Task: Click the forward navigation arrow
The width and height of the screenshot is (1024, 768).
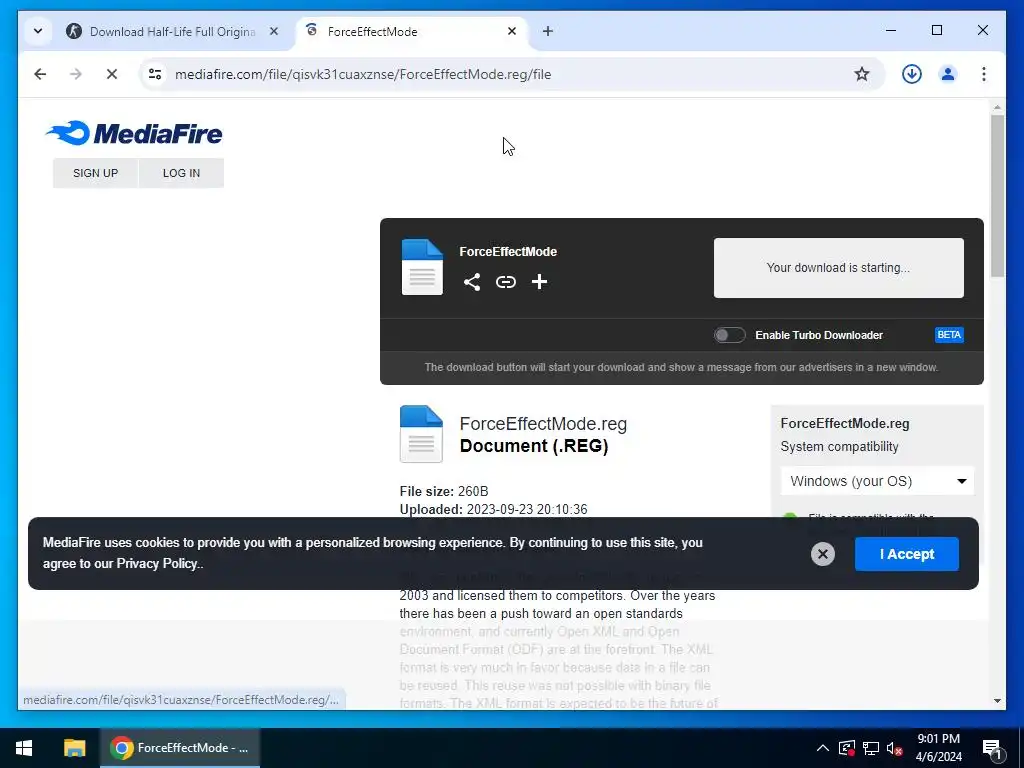Action: pos(76,74)
